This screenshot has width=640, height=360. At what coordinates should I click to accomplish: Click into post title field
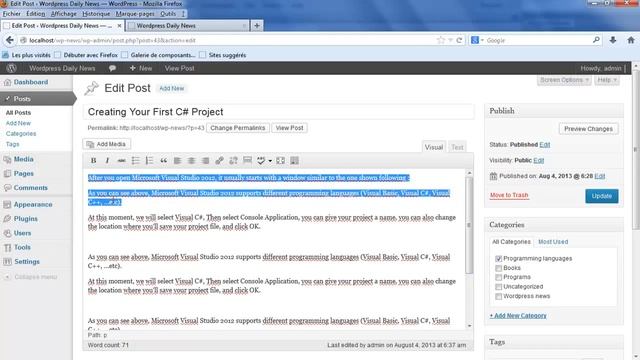[x=278, y=112]
